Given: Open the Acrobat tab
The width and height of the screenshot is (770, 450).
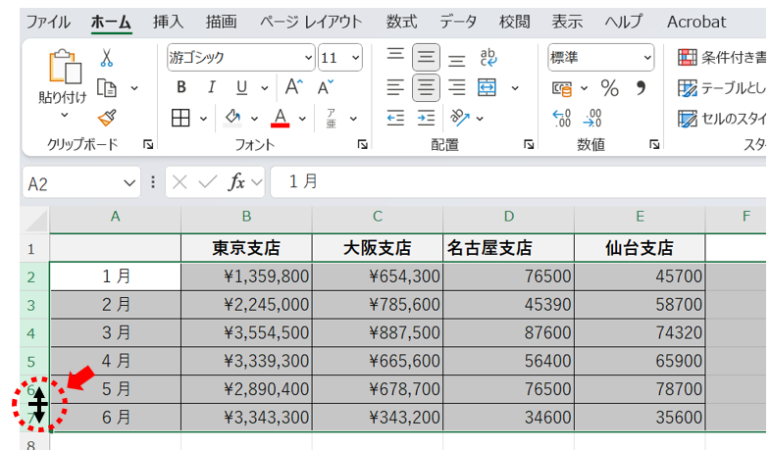Looking at the screenshot, I should pos(696,22).
